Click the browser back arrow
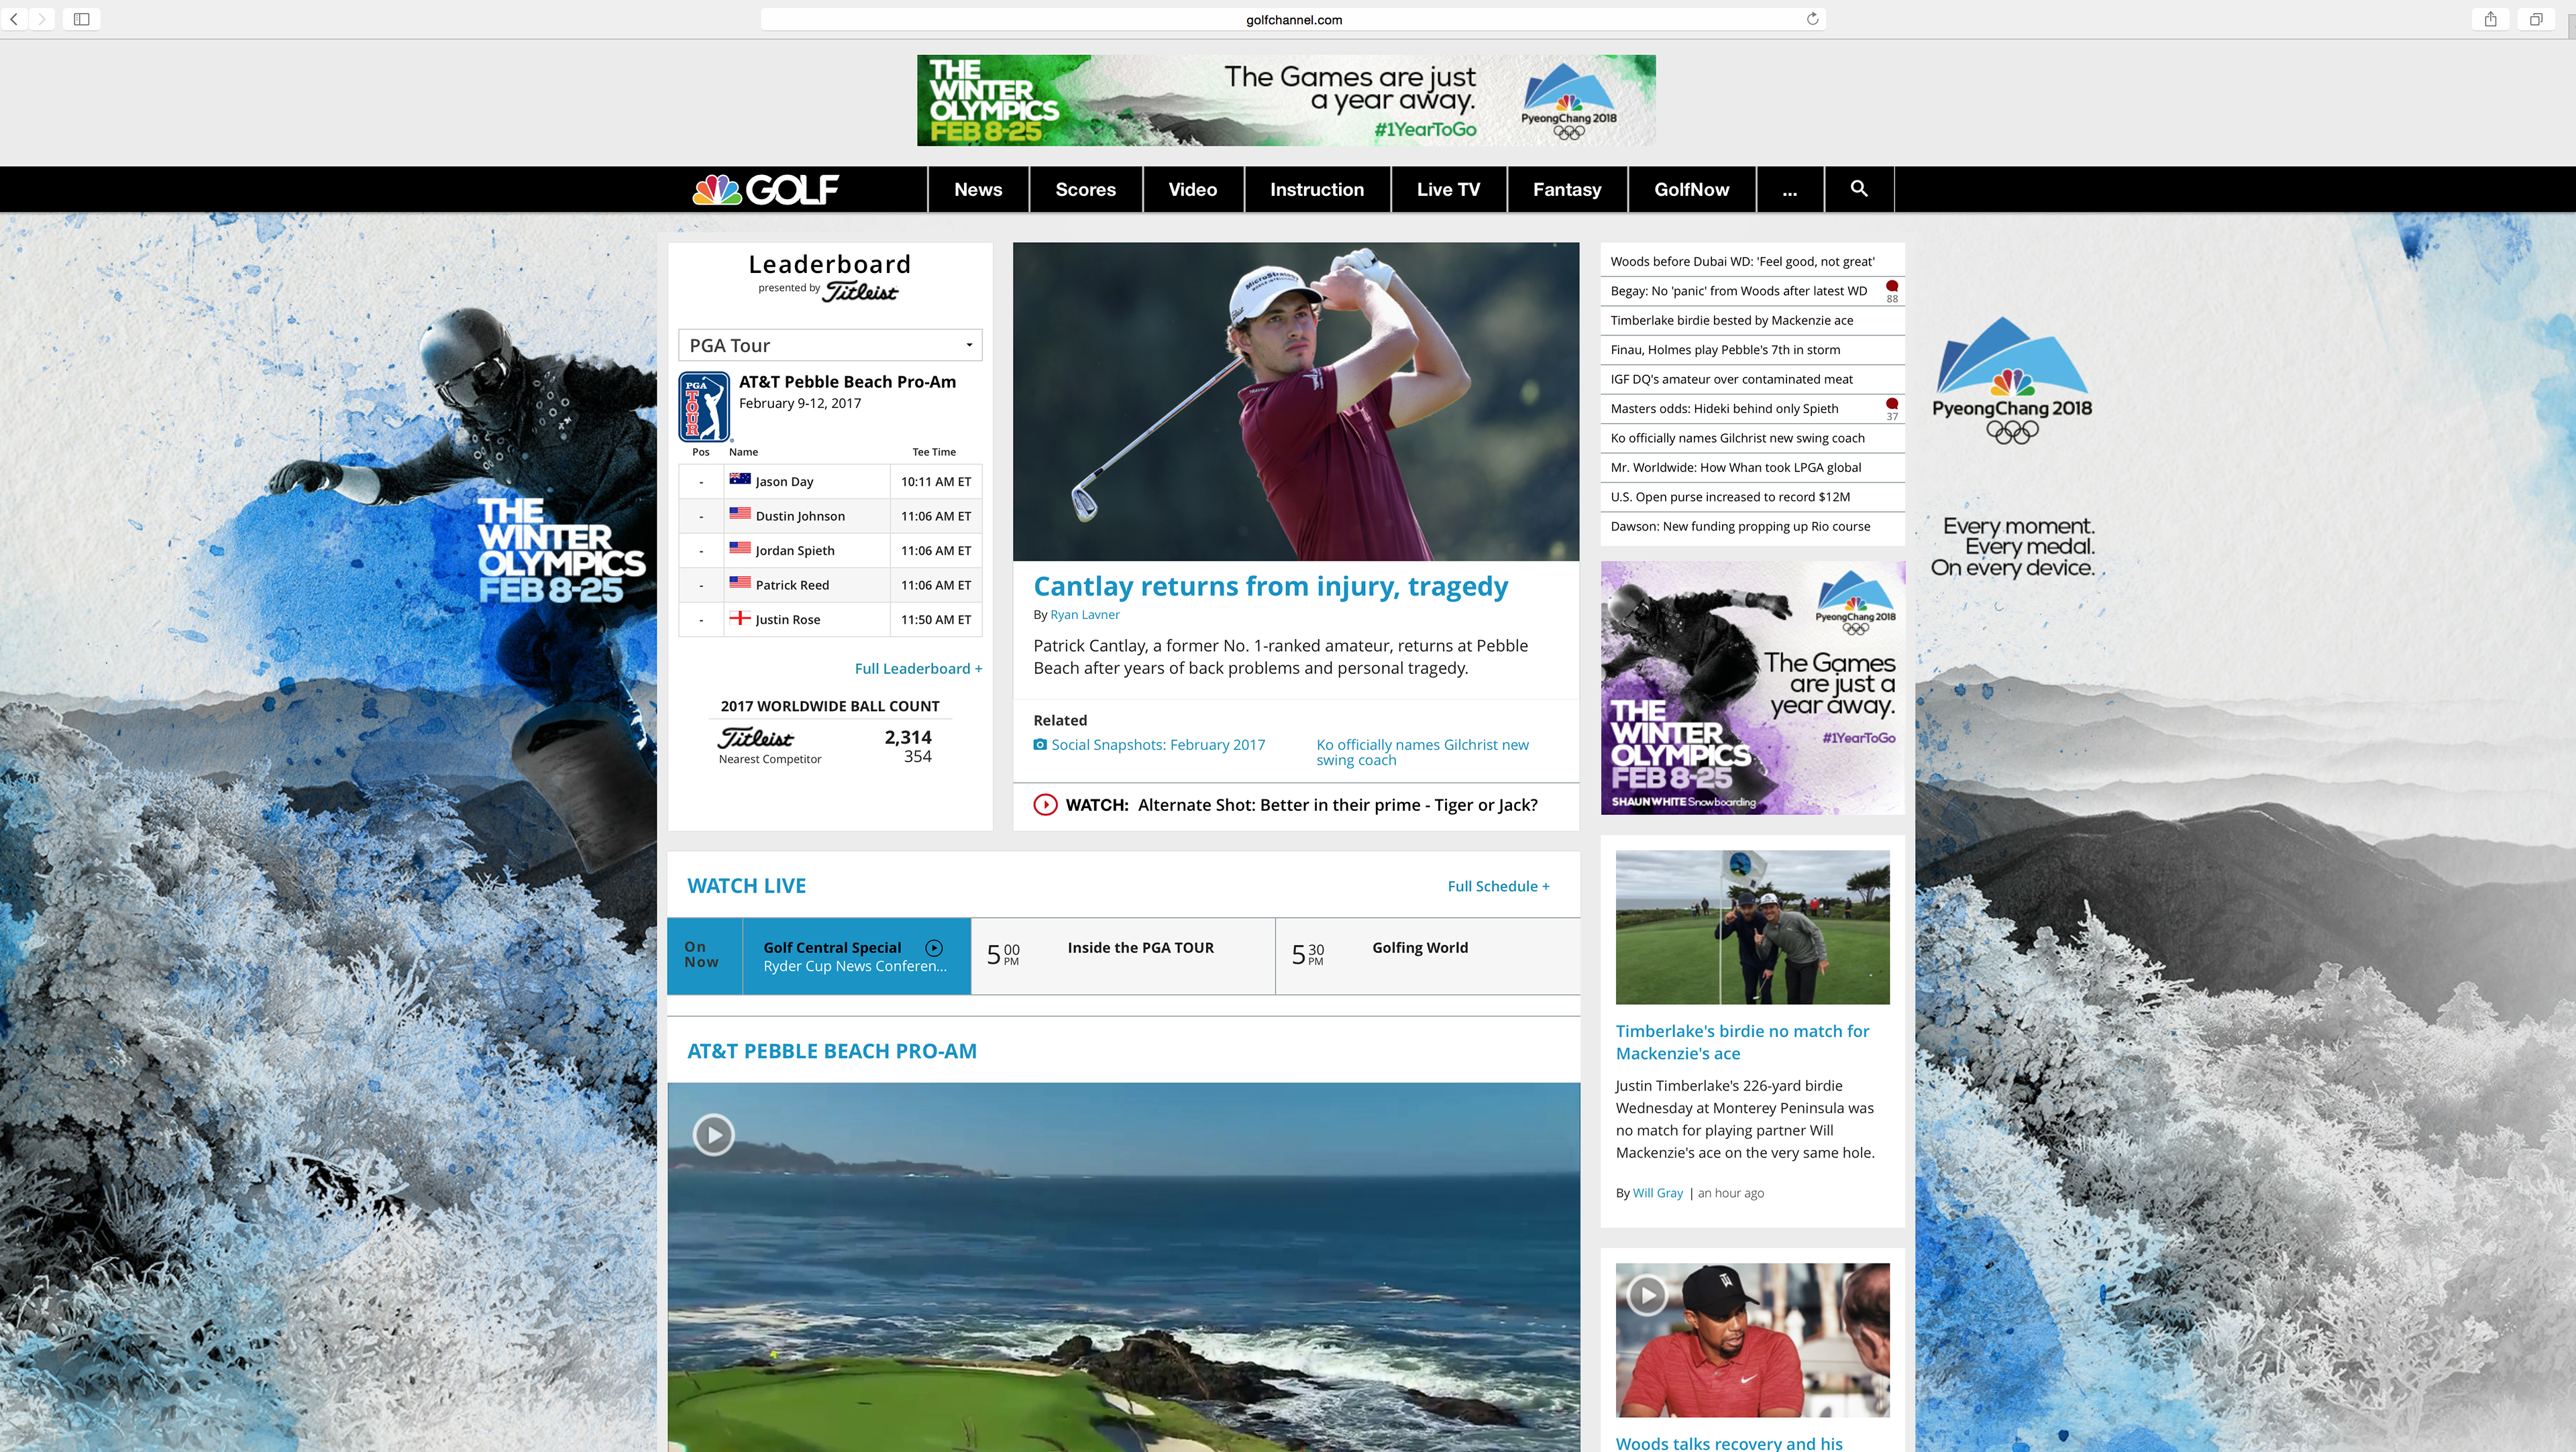The height and width of the screenshot is (1452, 2576). [14, 19]
